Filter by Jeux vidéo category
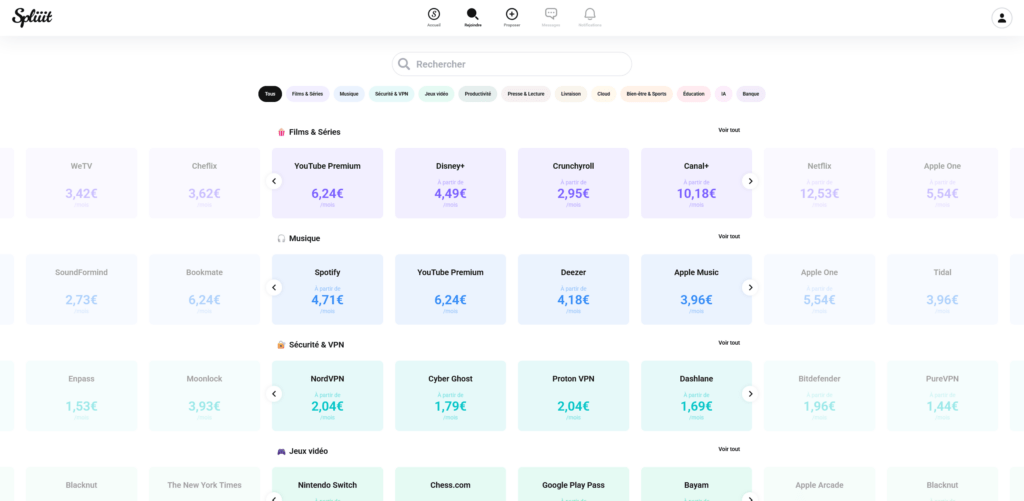 point(436,94)
